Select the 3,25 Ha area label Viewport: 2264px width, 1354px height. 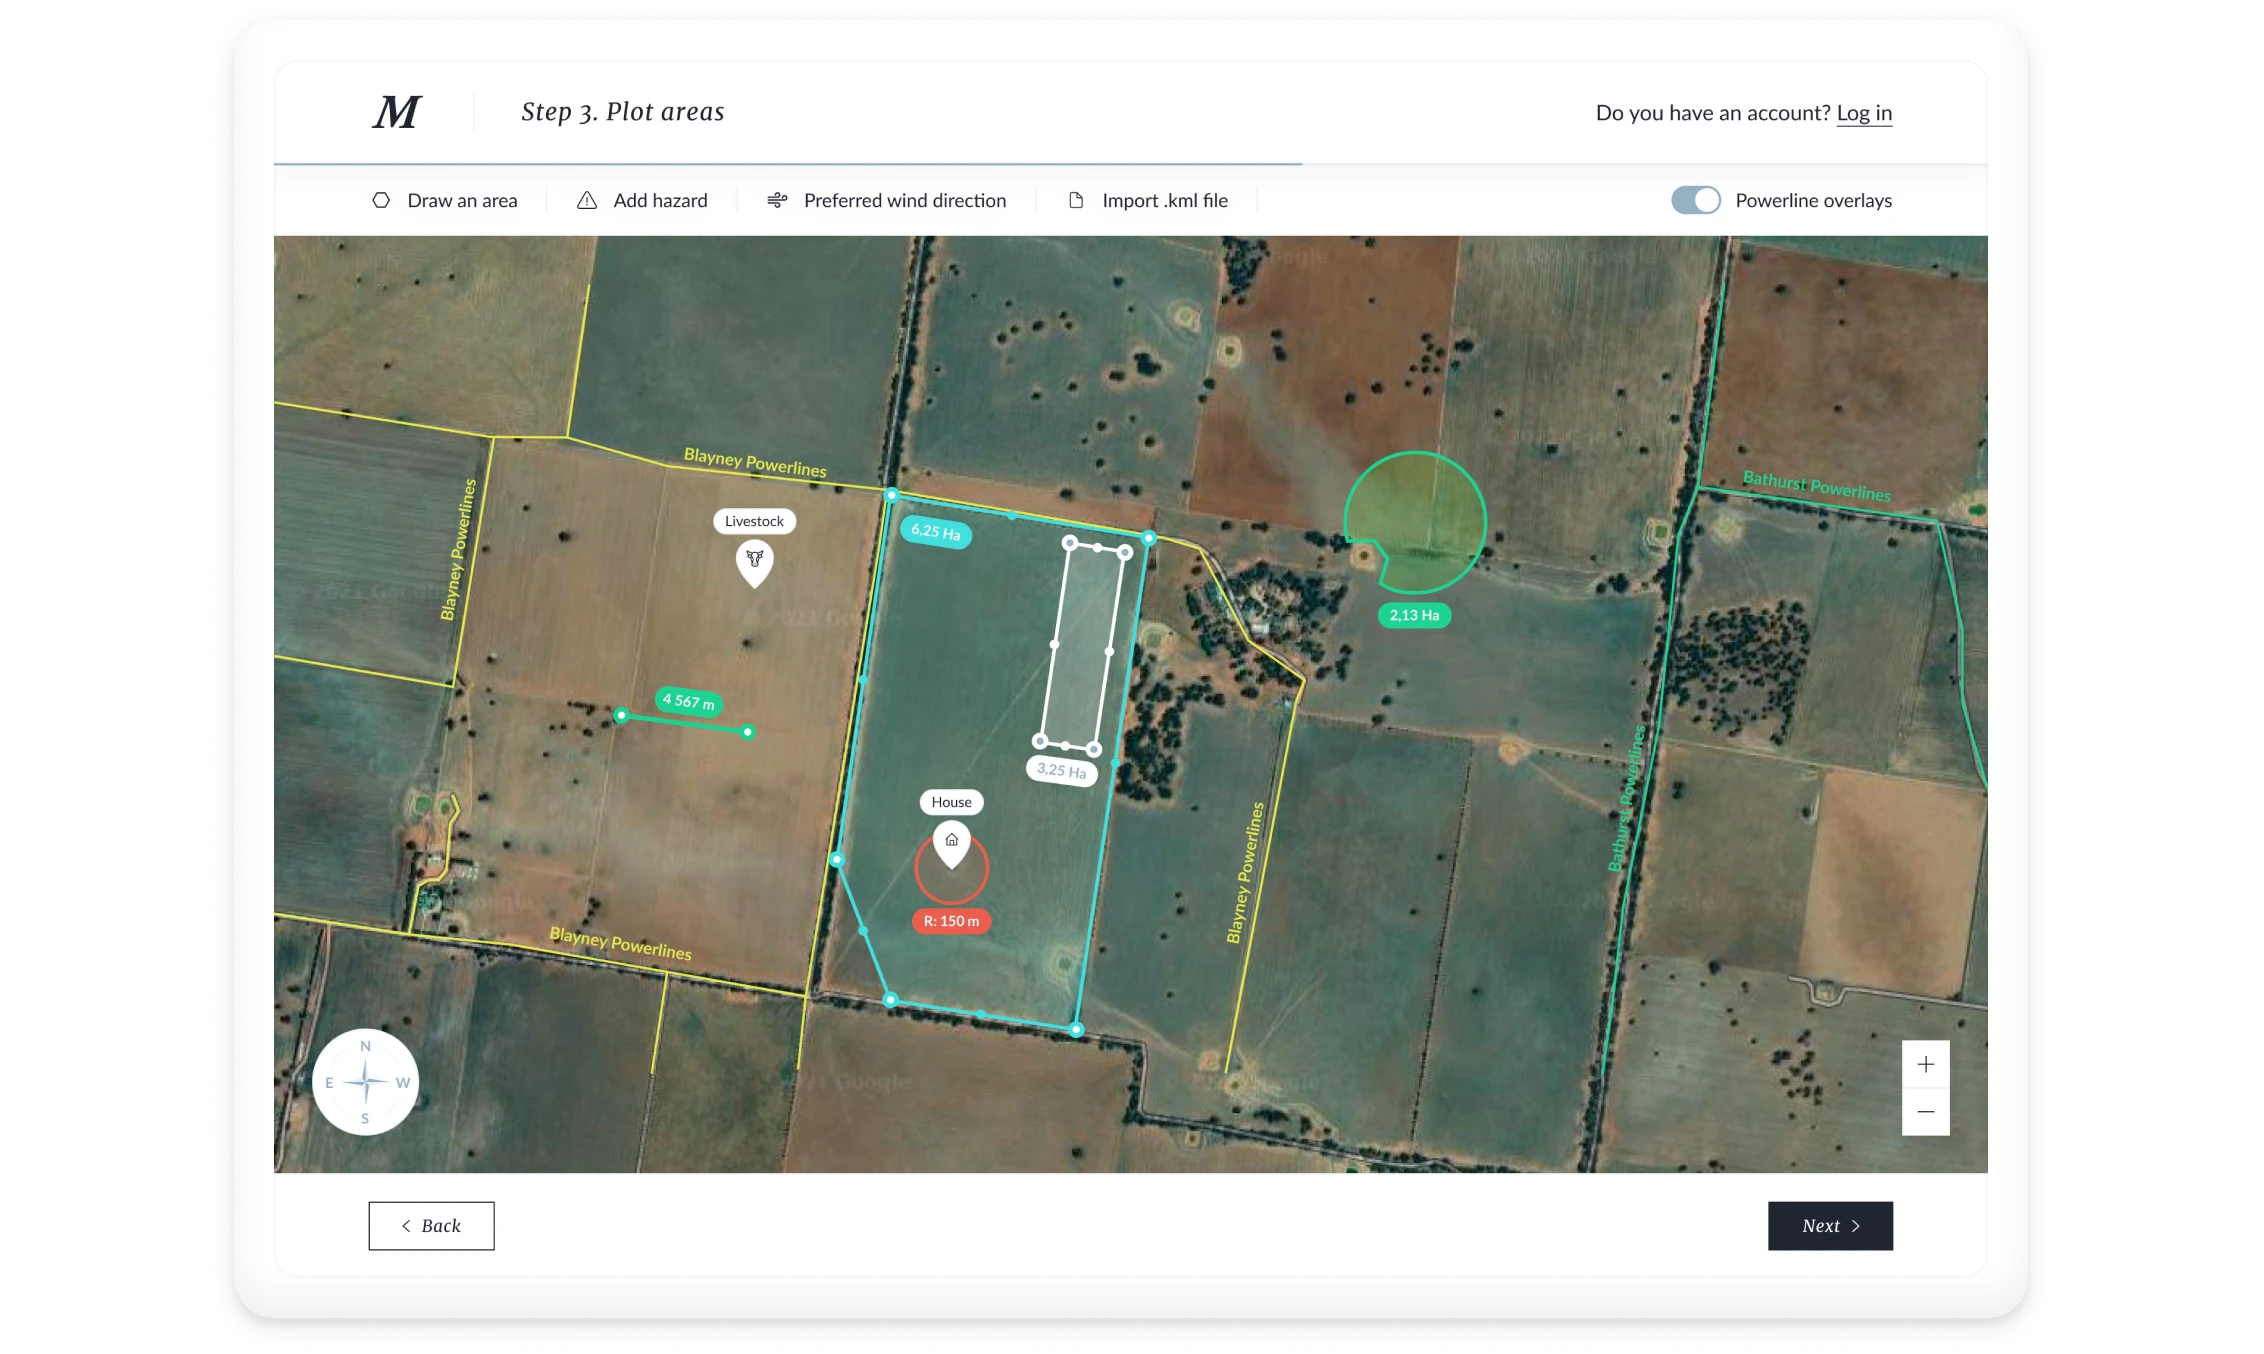pyautogui.click(x=1061, y=770)
